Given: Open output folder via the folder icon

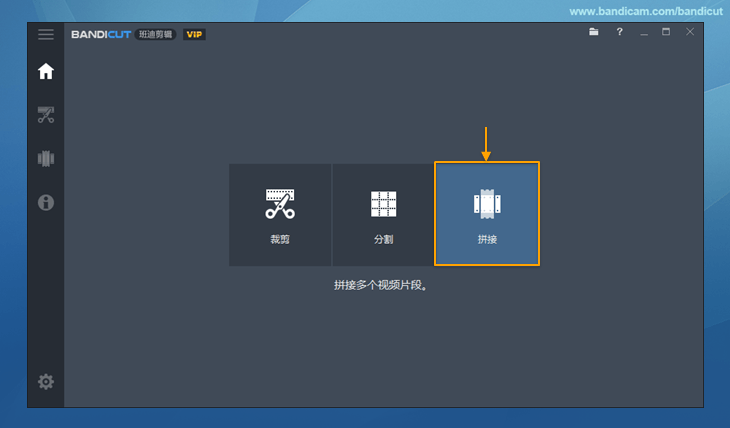Looking at the screenshot, I should click(594, 32).
